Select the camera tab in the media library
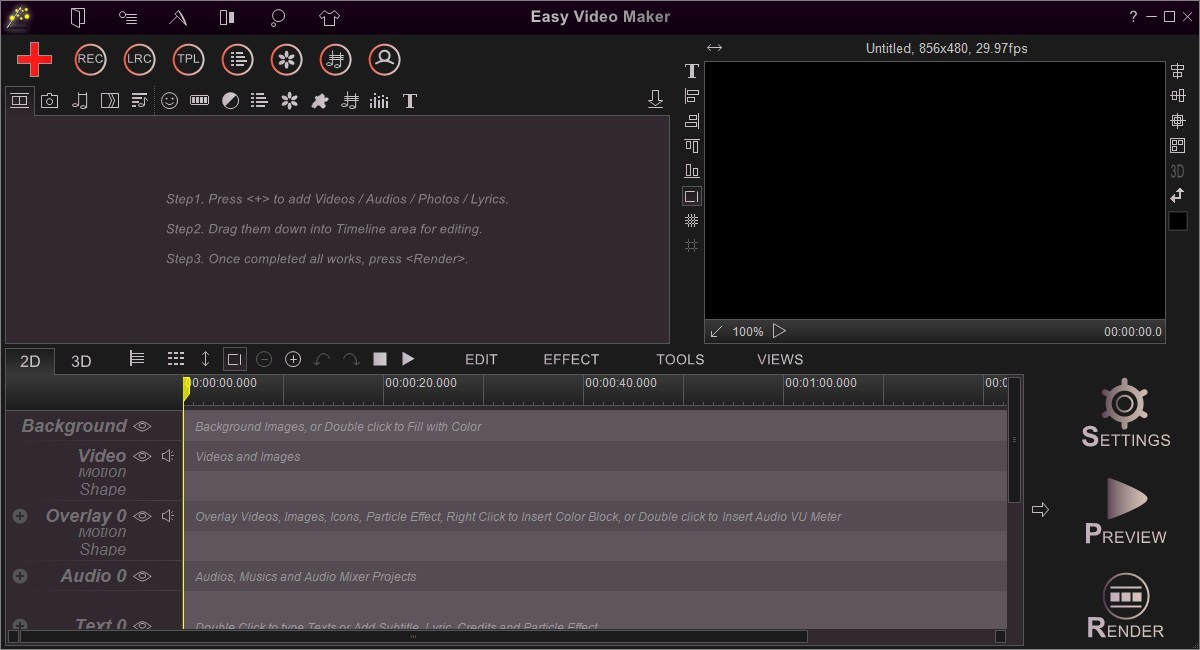 [x=49, y=100]
